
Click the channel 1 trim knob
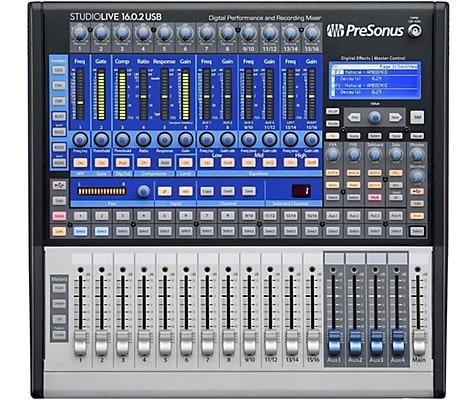pos(80,33)
